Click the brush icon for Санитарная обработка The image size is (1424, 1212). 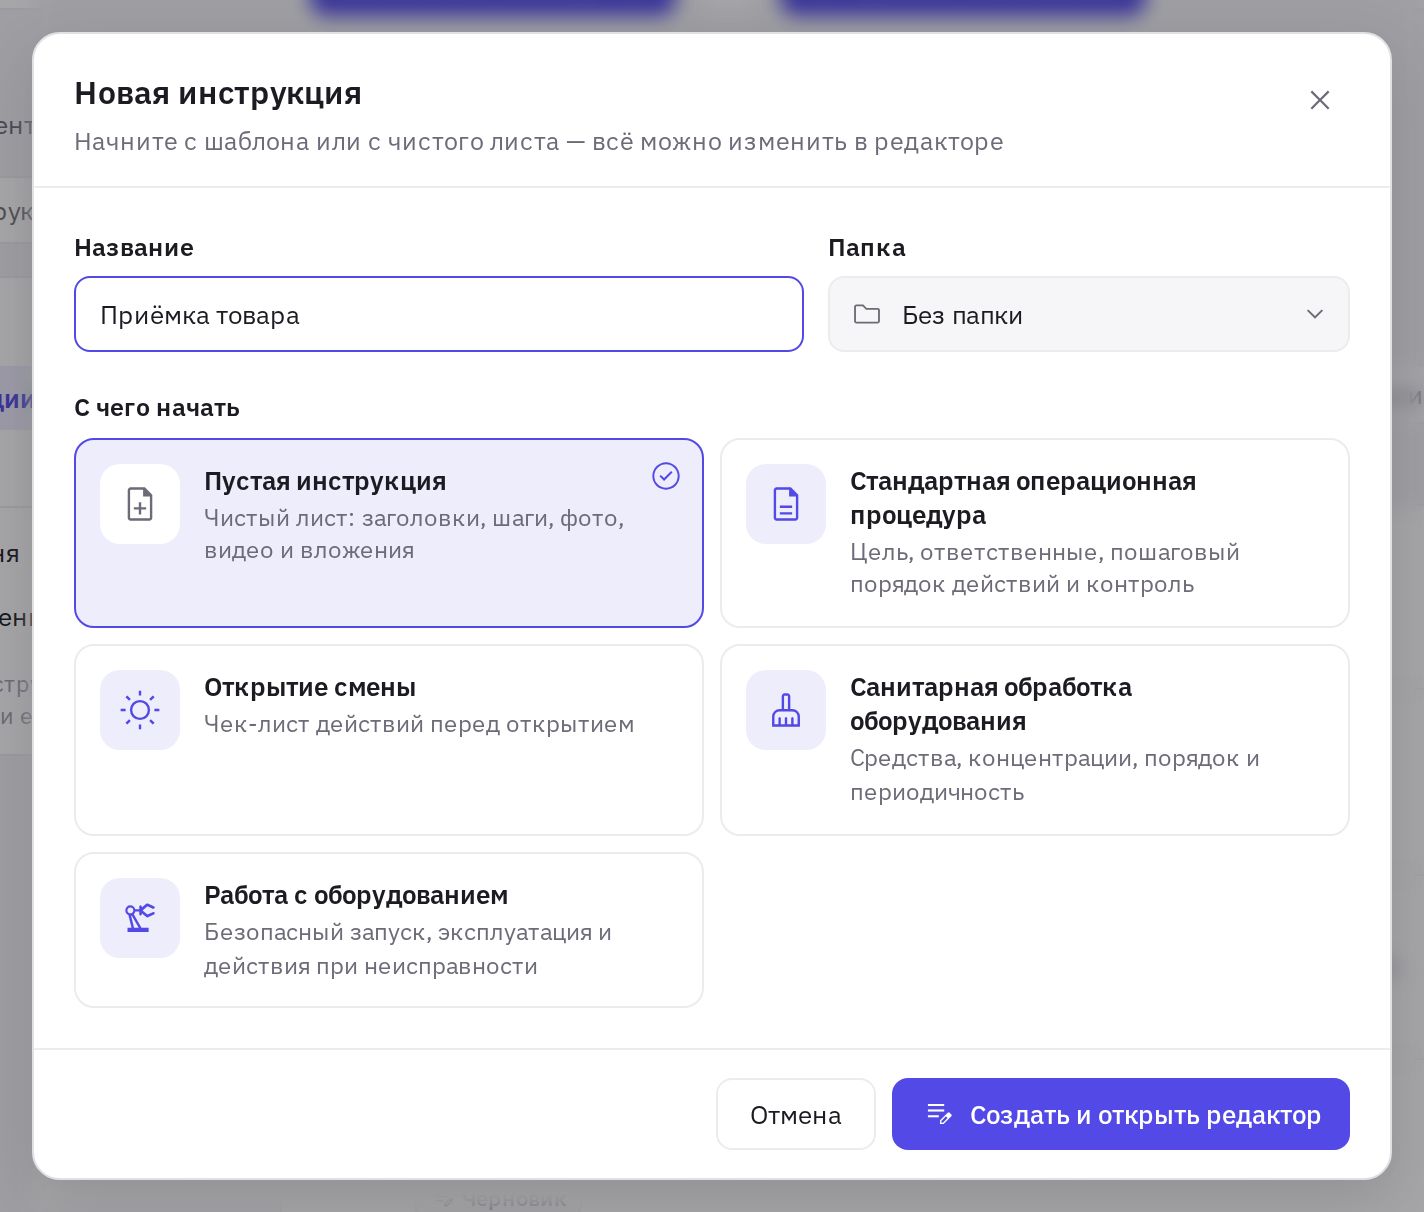pos(786,710)
